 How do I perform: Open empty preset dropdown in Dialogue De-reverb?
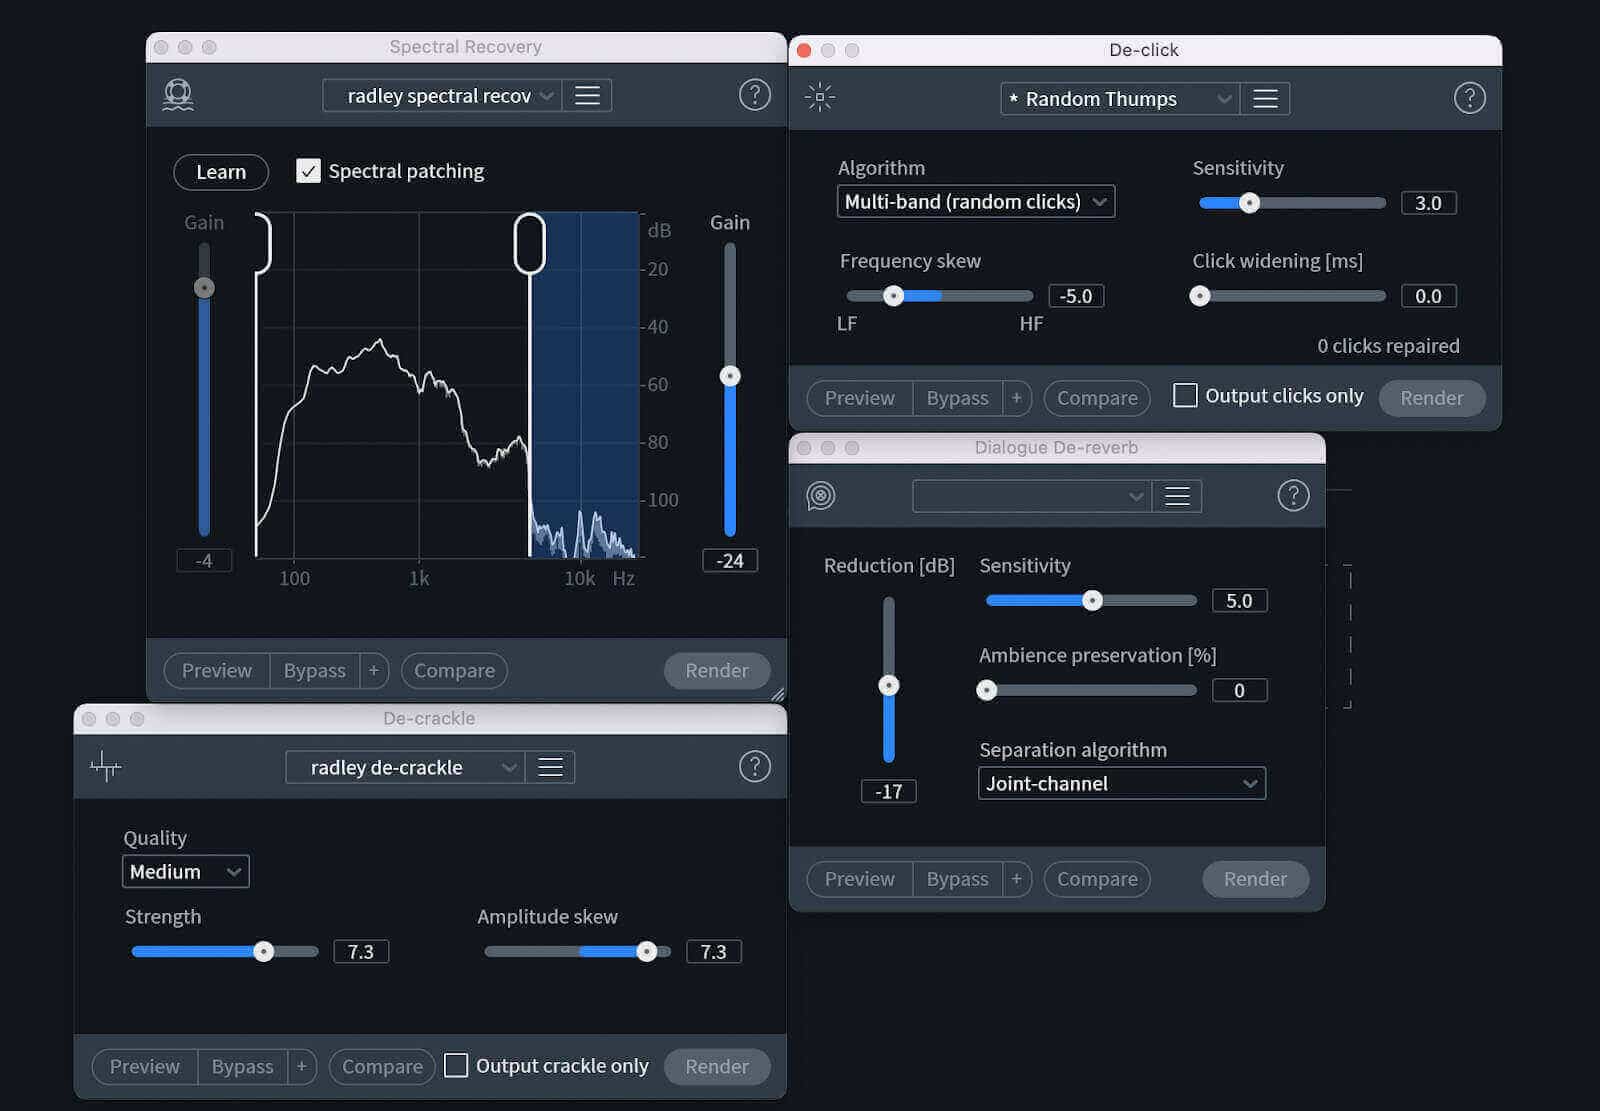[1032, 496]
